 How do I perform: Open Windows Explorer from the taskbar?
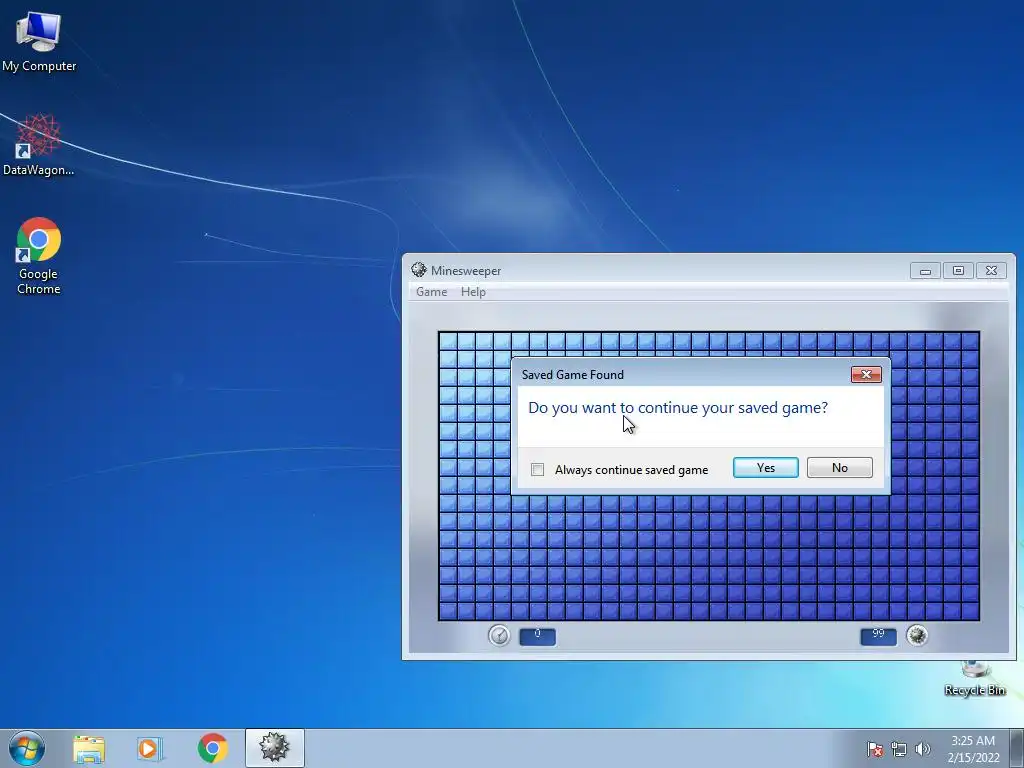pos(89,748)
